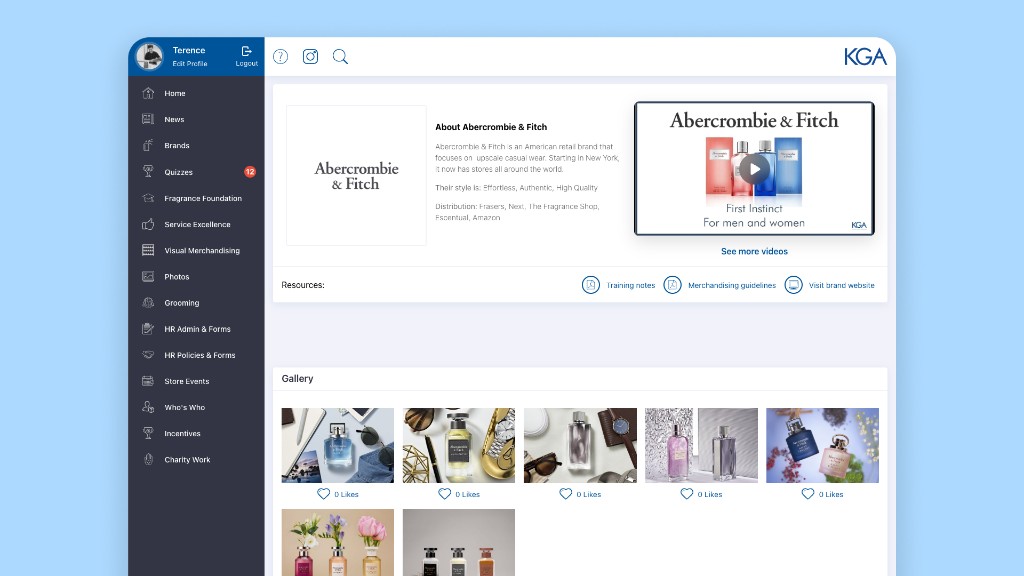Click the Abercrombie & Fitch brand logo tile
The height and width of the screenshot is (576, 1024).
(356, 176)
